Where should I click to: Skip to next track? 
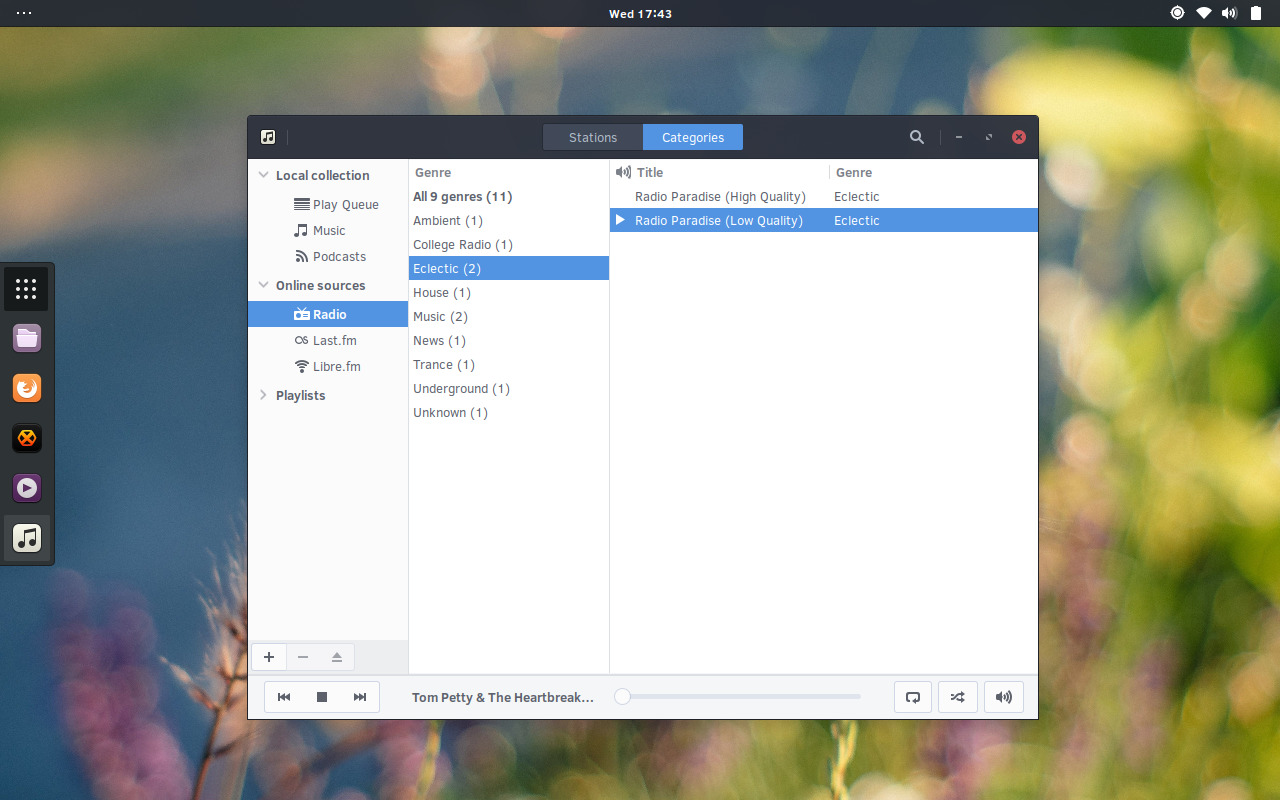pyautogui.click(x=360, y=697)
